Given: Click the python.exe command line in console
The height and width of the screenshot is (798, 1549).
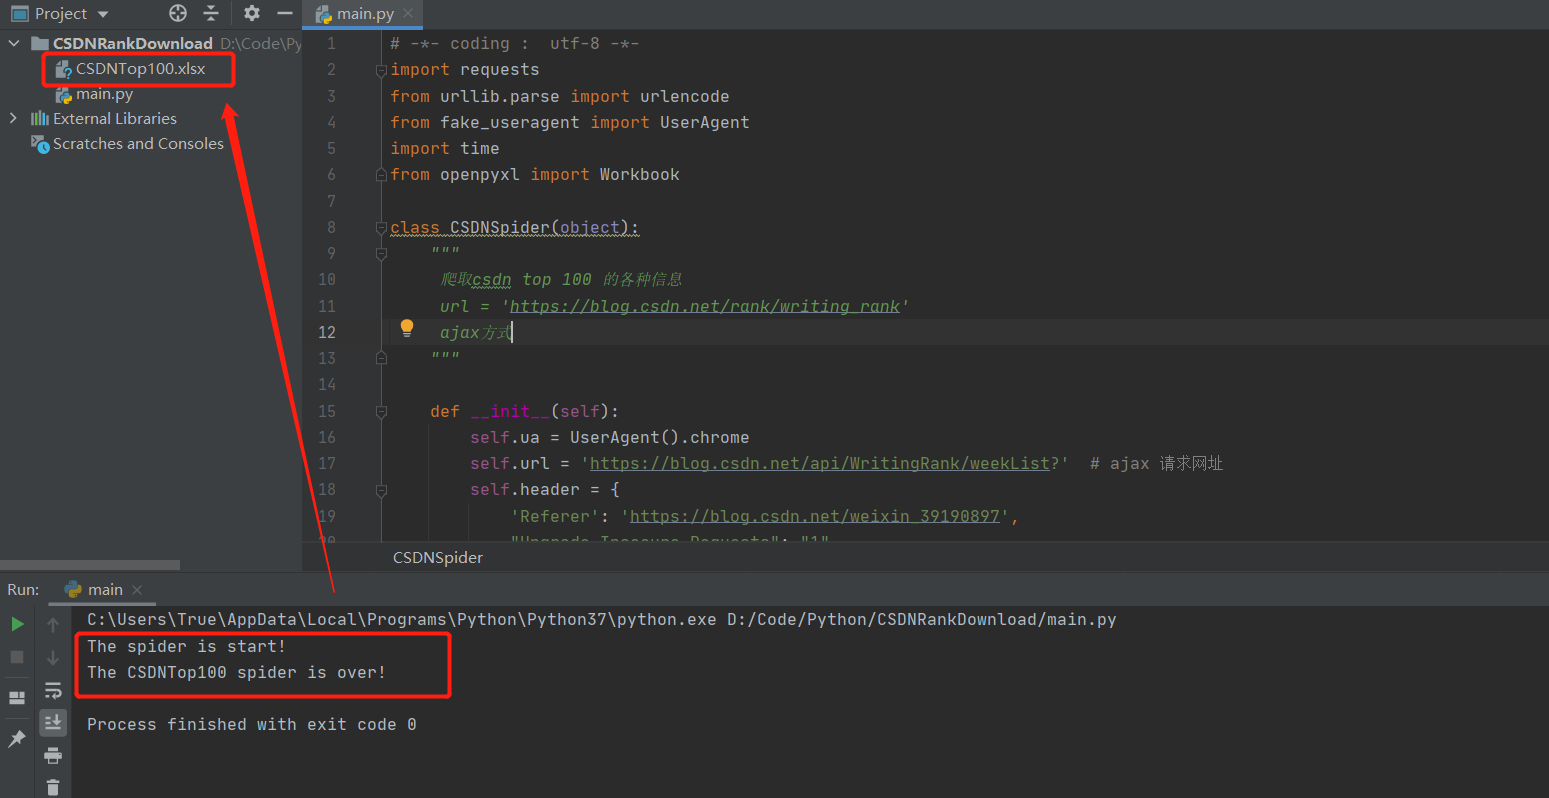Looking at the screenshot, I should 601,619.
